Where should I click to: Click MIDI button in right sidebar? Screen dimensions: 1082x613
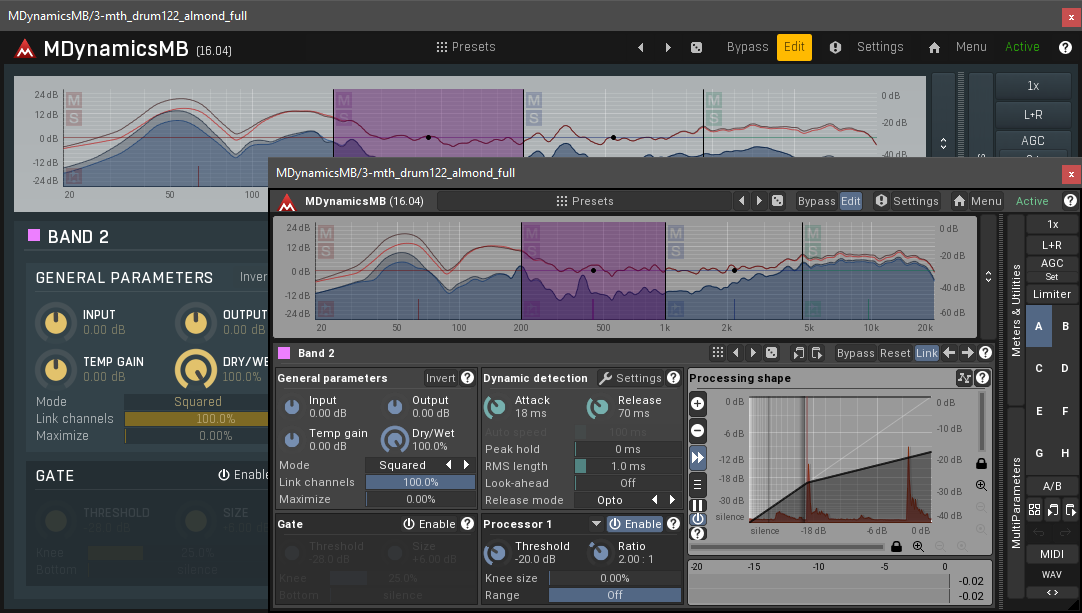pyautogui.click(x=1052, y=554)
